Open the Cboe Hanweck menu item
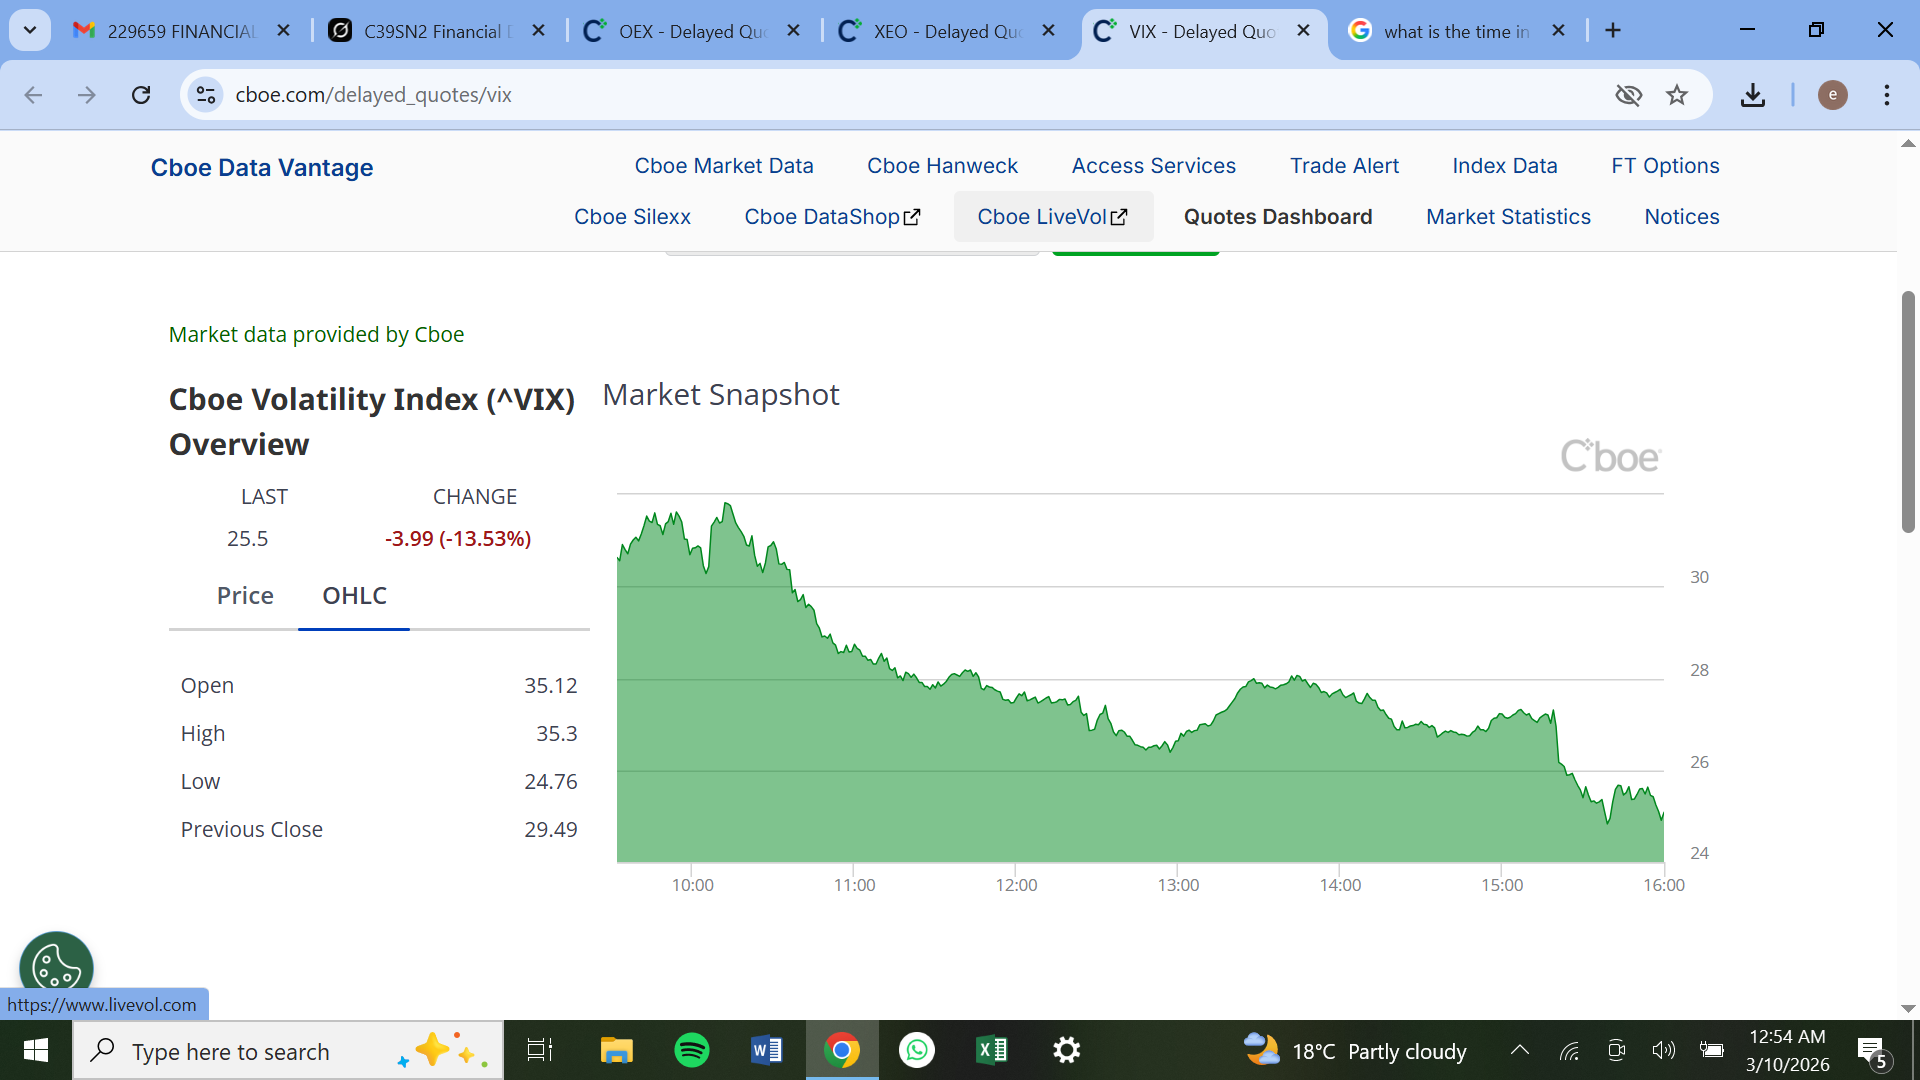Screen dimensions: 1920x1080 click(942, 166)
